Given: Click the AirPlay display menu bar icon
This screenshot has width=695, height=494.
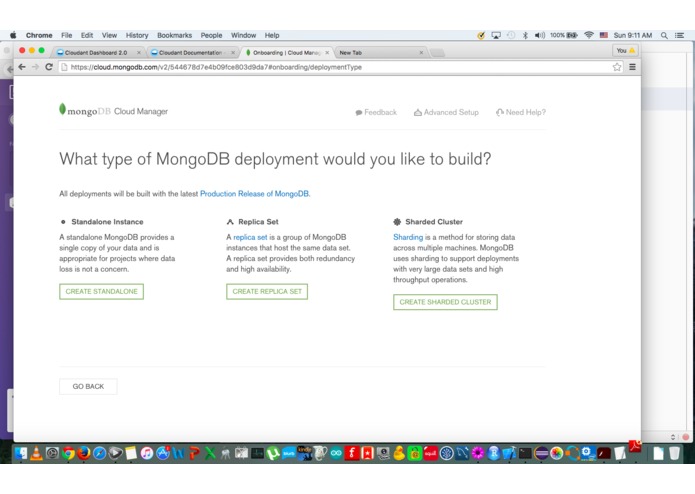Looking at the screenshot, I should pos(496,35).
